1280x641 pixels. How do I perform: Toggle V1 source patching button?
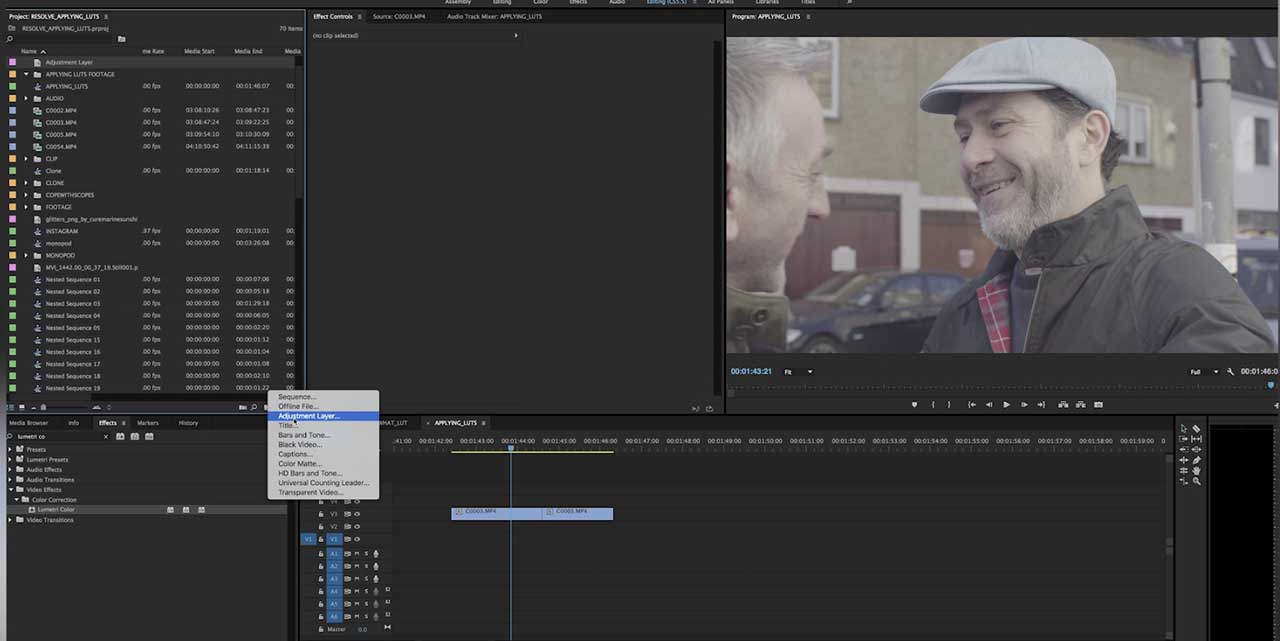(x=308, y=539)
